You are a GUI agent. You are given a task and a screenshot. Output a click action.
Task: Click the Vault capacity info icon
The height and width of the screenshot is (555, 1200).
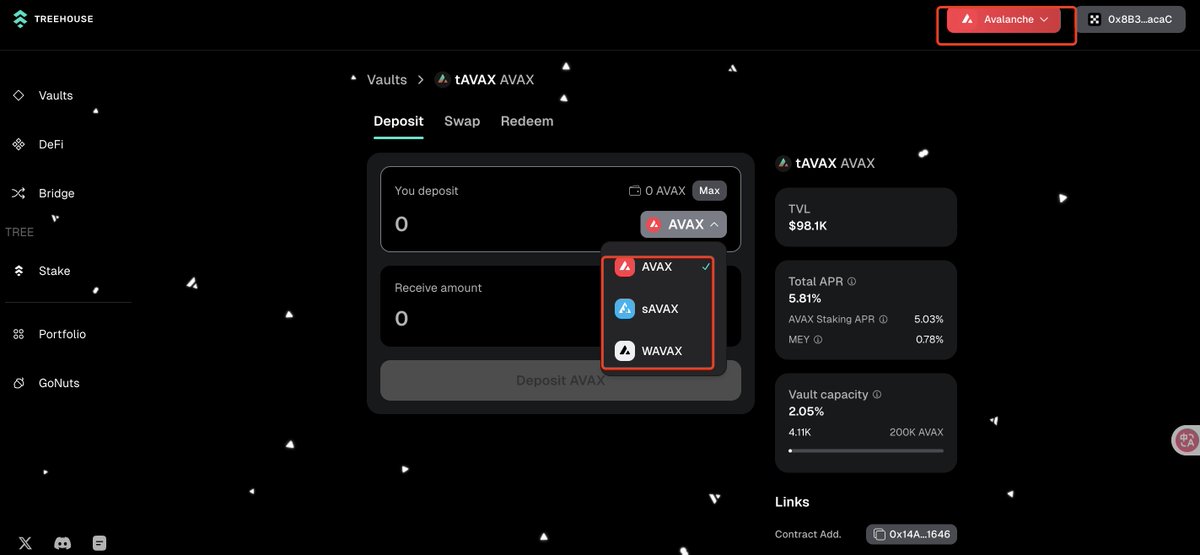coord(877,395)
